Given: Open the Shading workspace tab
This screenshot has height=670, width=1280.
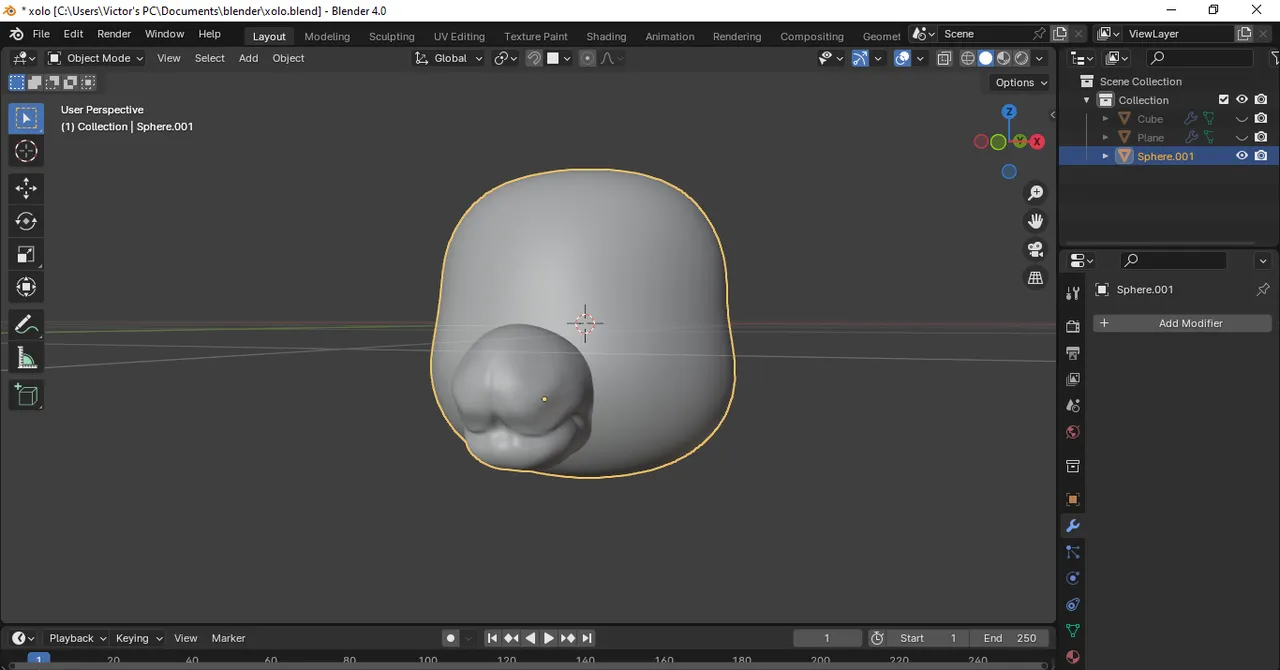Looking at the screenshot, I should [606, 36].
